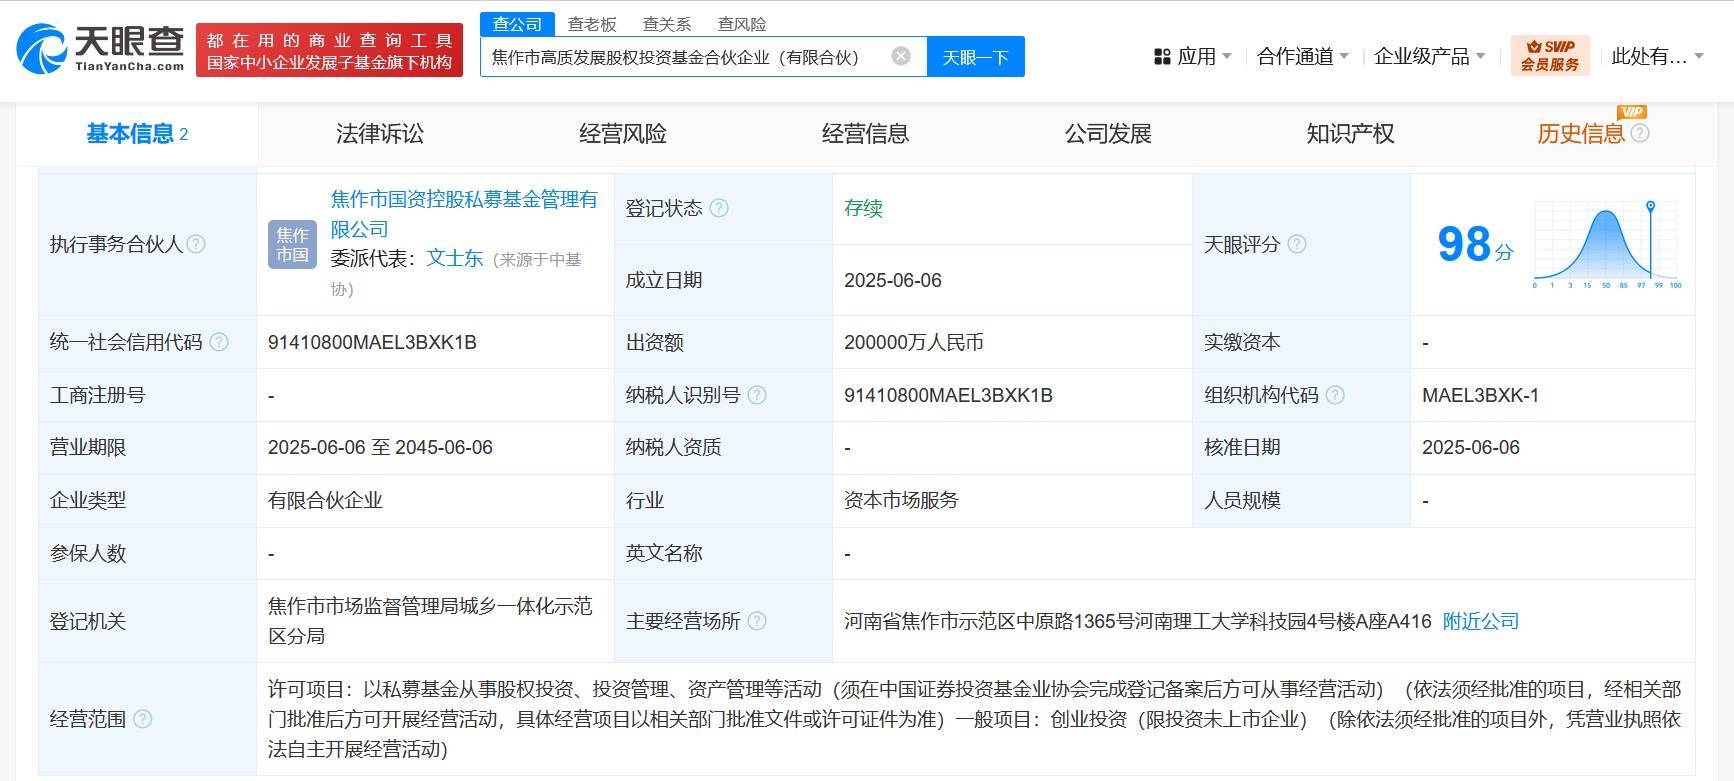Screen dimensions: 1734x781
Task: Click 资本市场服务 industry value
Action: (901, 500)
